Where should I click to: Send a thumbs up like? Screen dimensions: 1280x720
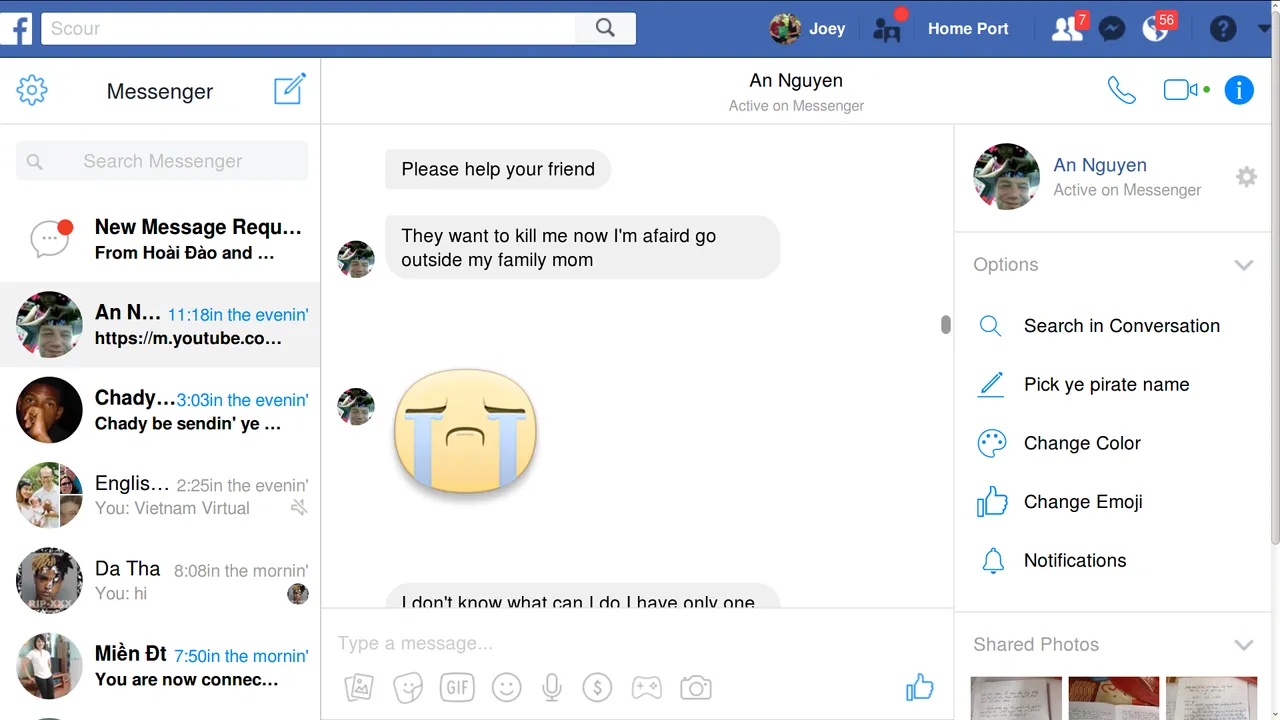tap(920, 687)
